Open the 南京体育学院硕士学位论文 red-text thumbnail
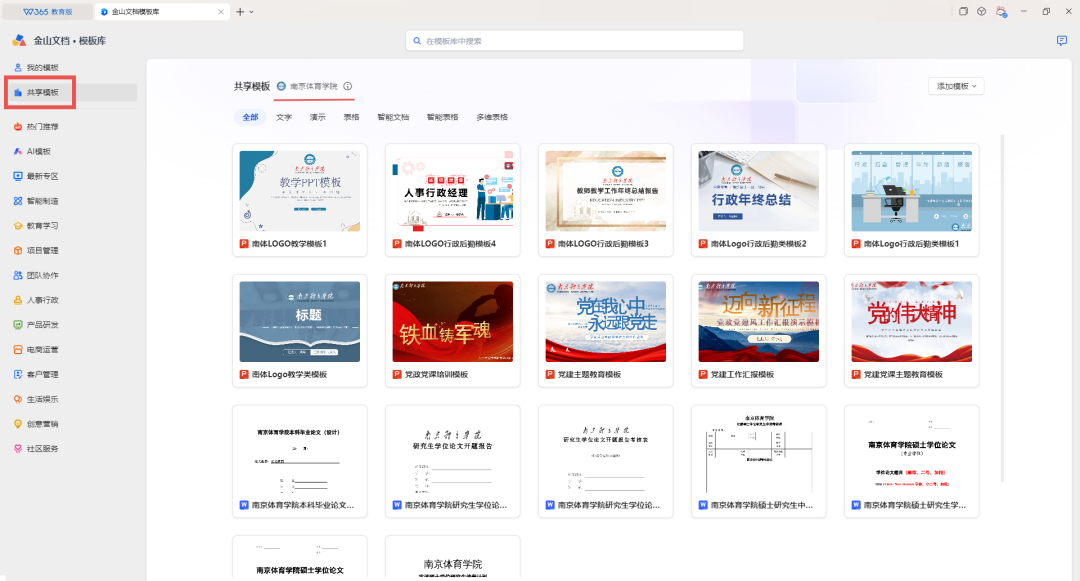 coord(911,452)
